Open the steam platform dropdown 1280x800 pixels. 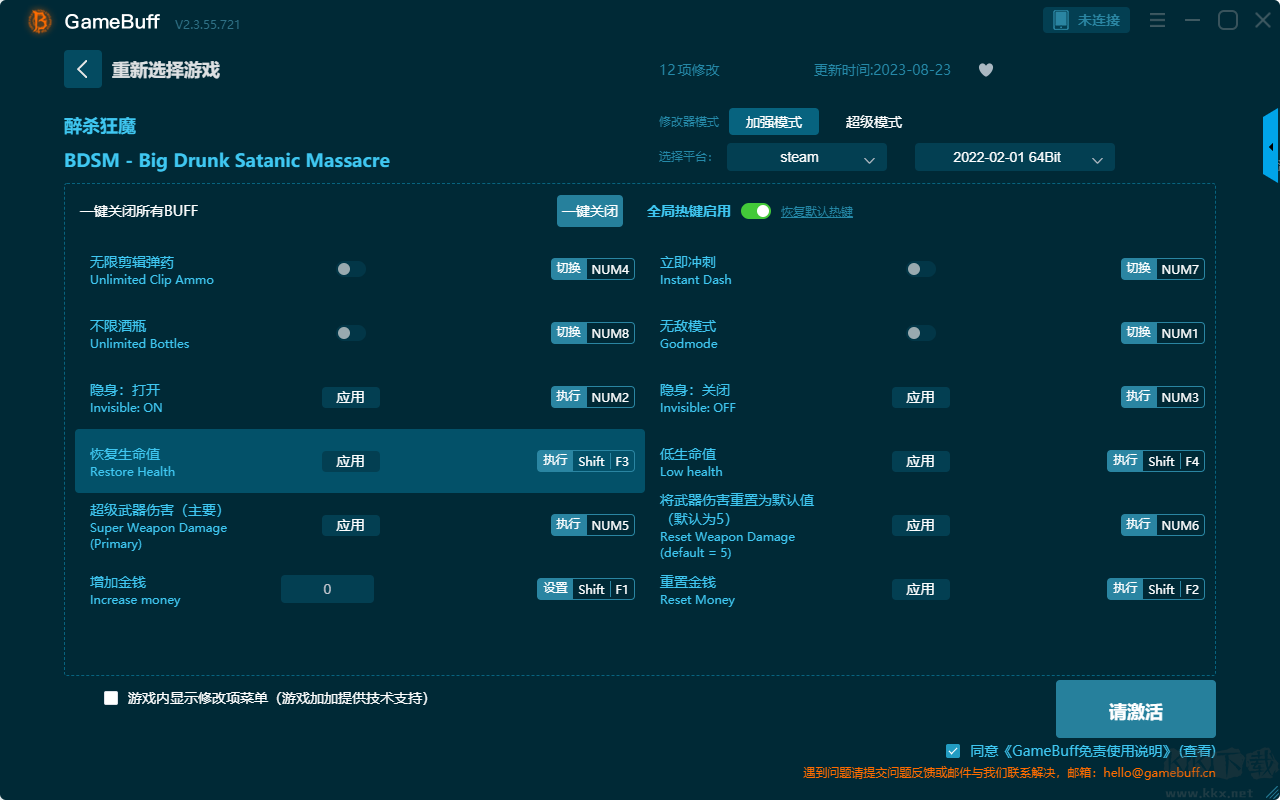pyautogui.click(x=807, y=157)
